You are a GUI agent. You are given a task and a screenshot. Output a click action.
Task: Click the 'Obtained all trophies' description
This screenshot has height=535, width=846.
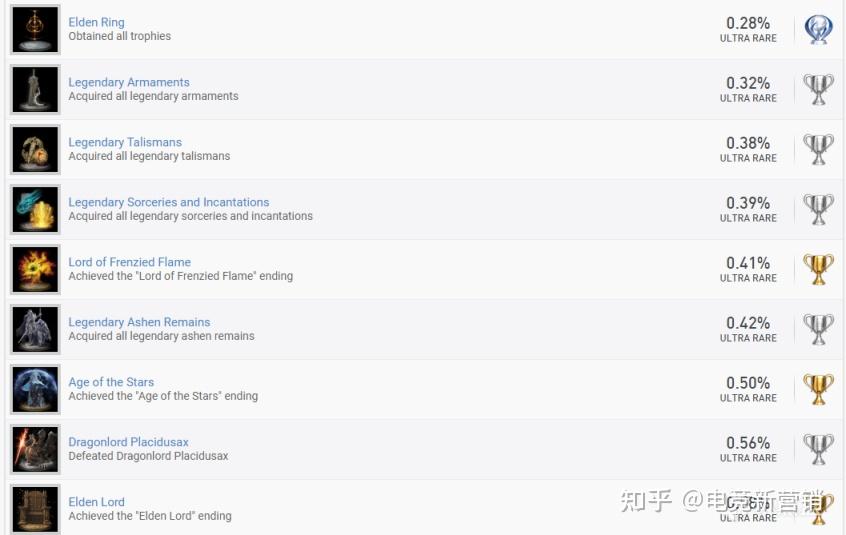(119, 36)
